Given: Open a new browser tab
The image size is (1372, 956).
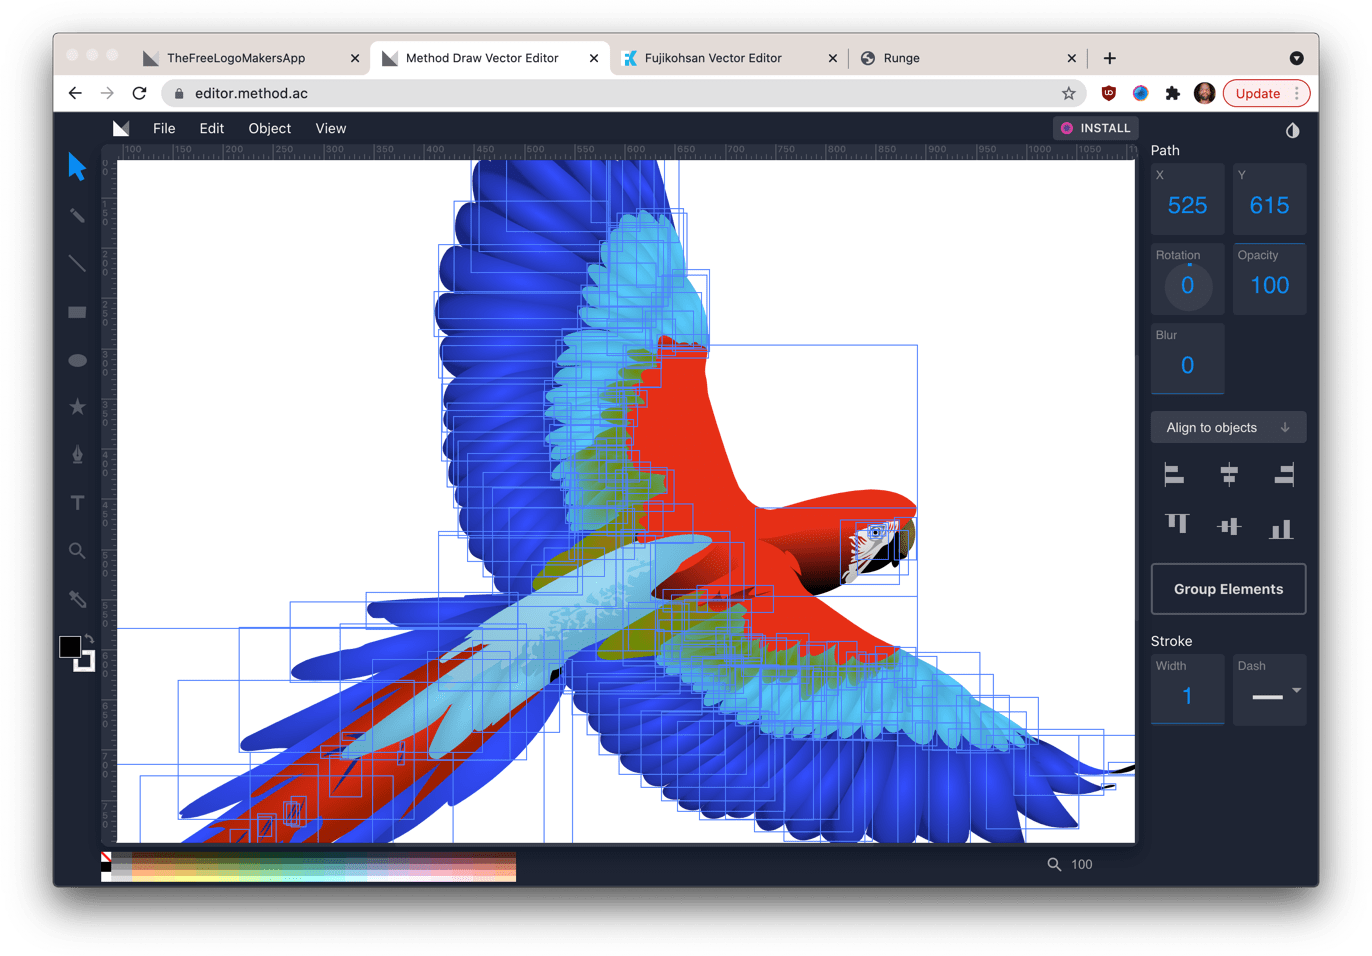Looking at the screenshot, I should [1109, 58].
